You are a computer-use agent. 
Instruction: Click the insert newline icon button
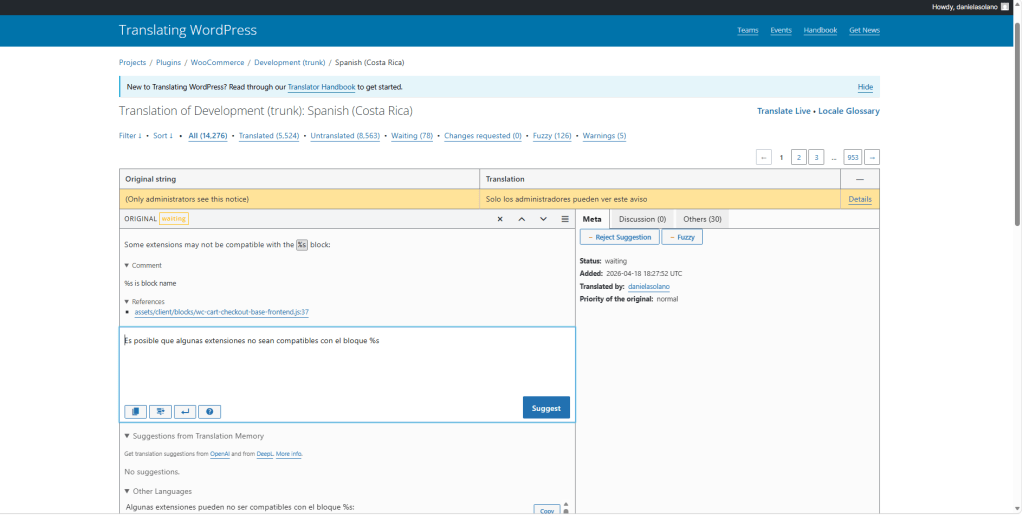pos(185,411)
